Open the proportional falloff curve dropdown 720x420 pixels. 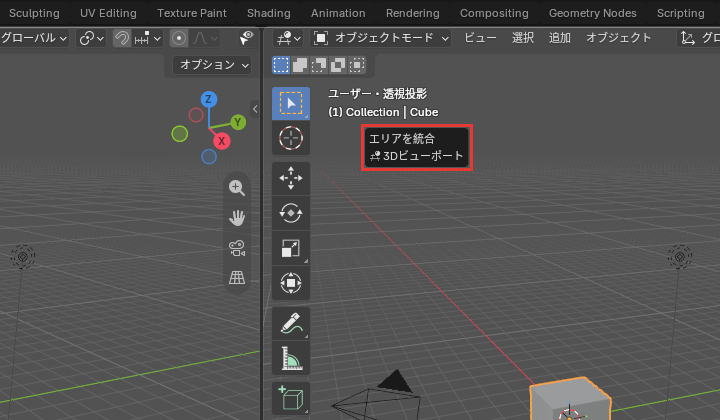(x=204, y=39)
